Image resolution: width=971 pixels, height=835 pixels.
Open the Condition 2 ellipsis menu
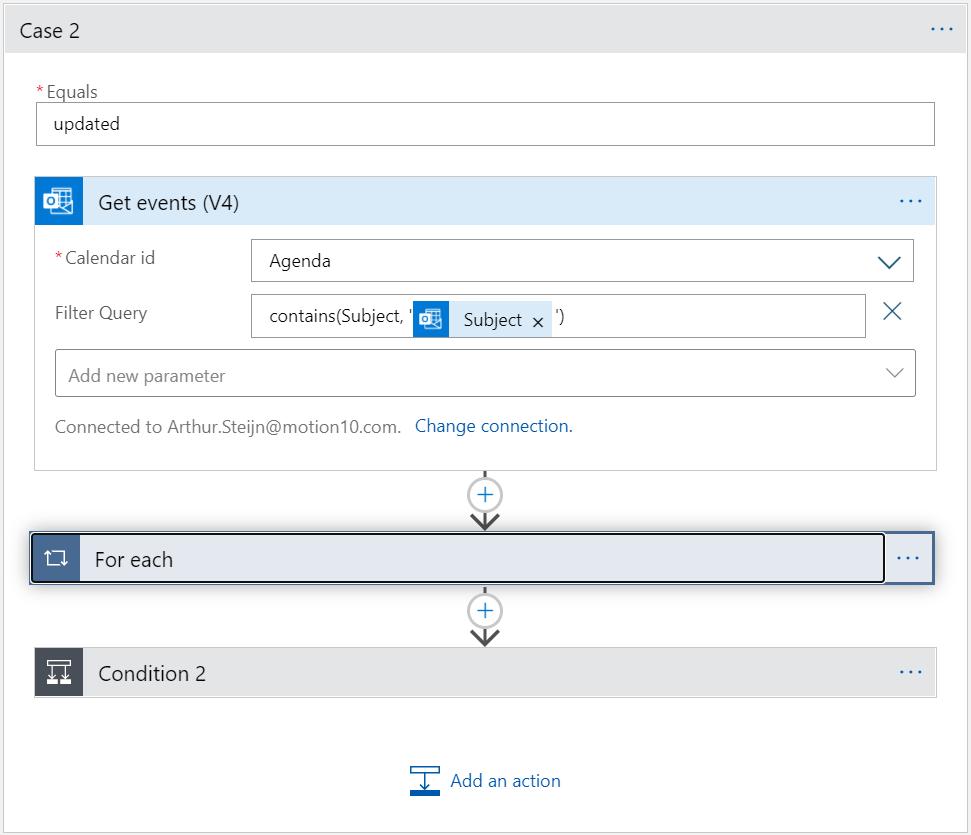[910, 673]
